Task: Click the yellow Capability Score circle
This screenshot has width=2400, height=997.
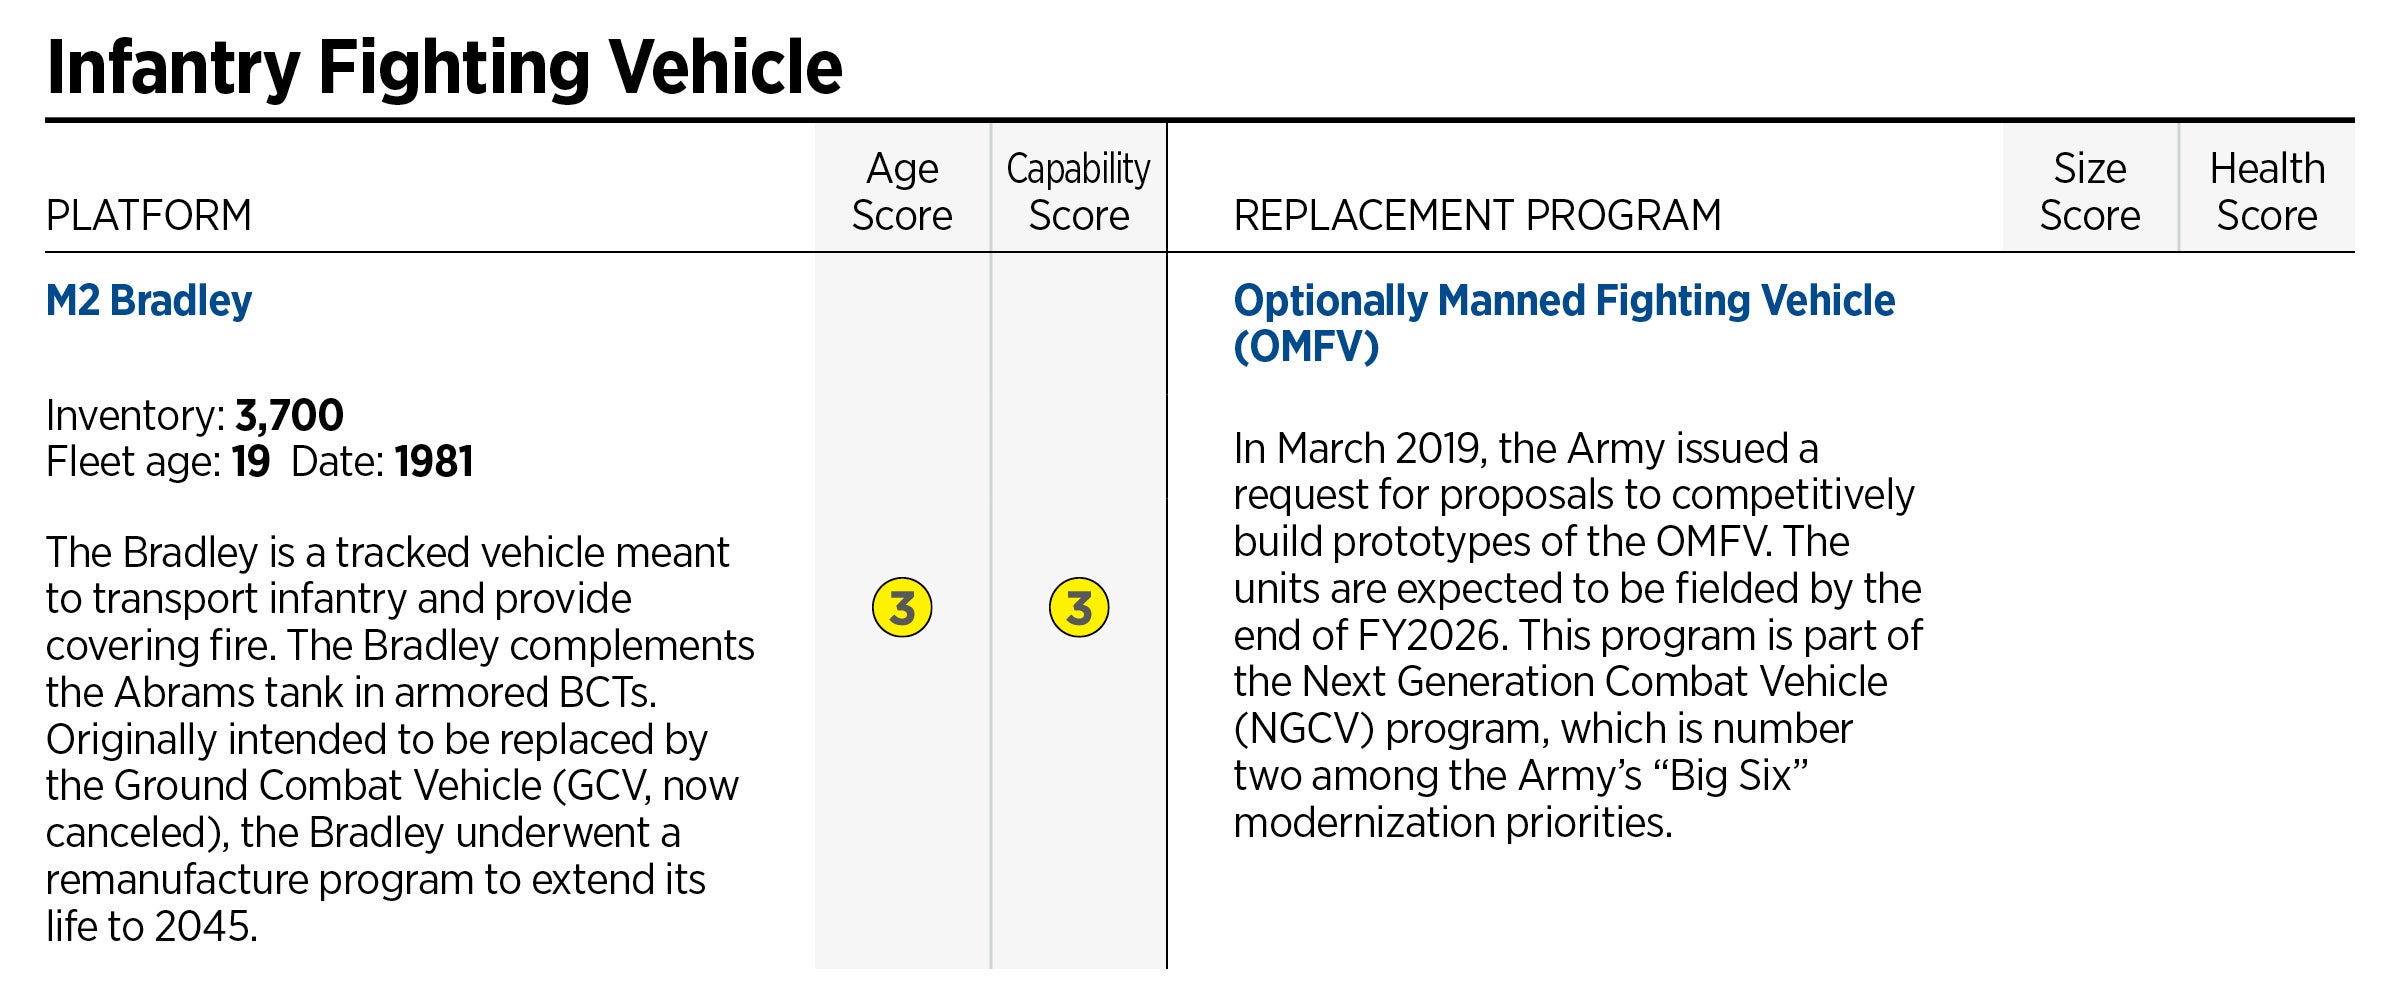Action: [x=1078, y=607]
